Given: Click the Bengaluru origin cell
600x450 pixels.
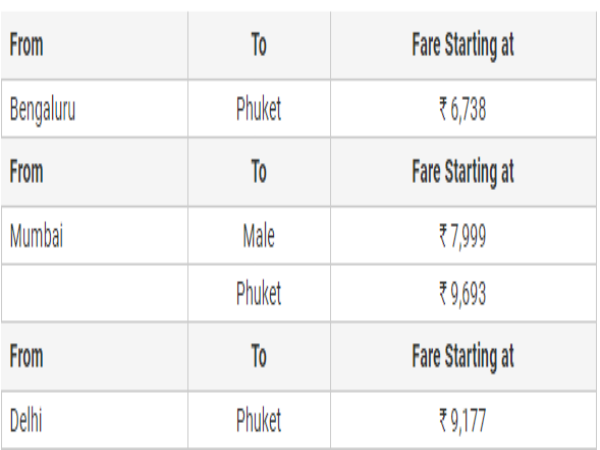Looking at the screenshot, I should click(x=43, y=109).
